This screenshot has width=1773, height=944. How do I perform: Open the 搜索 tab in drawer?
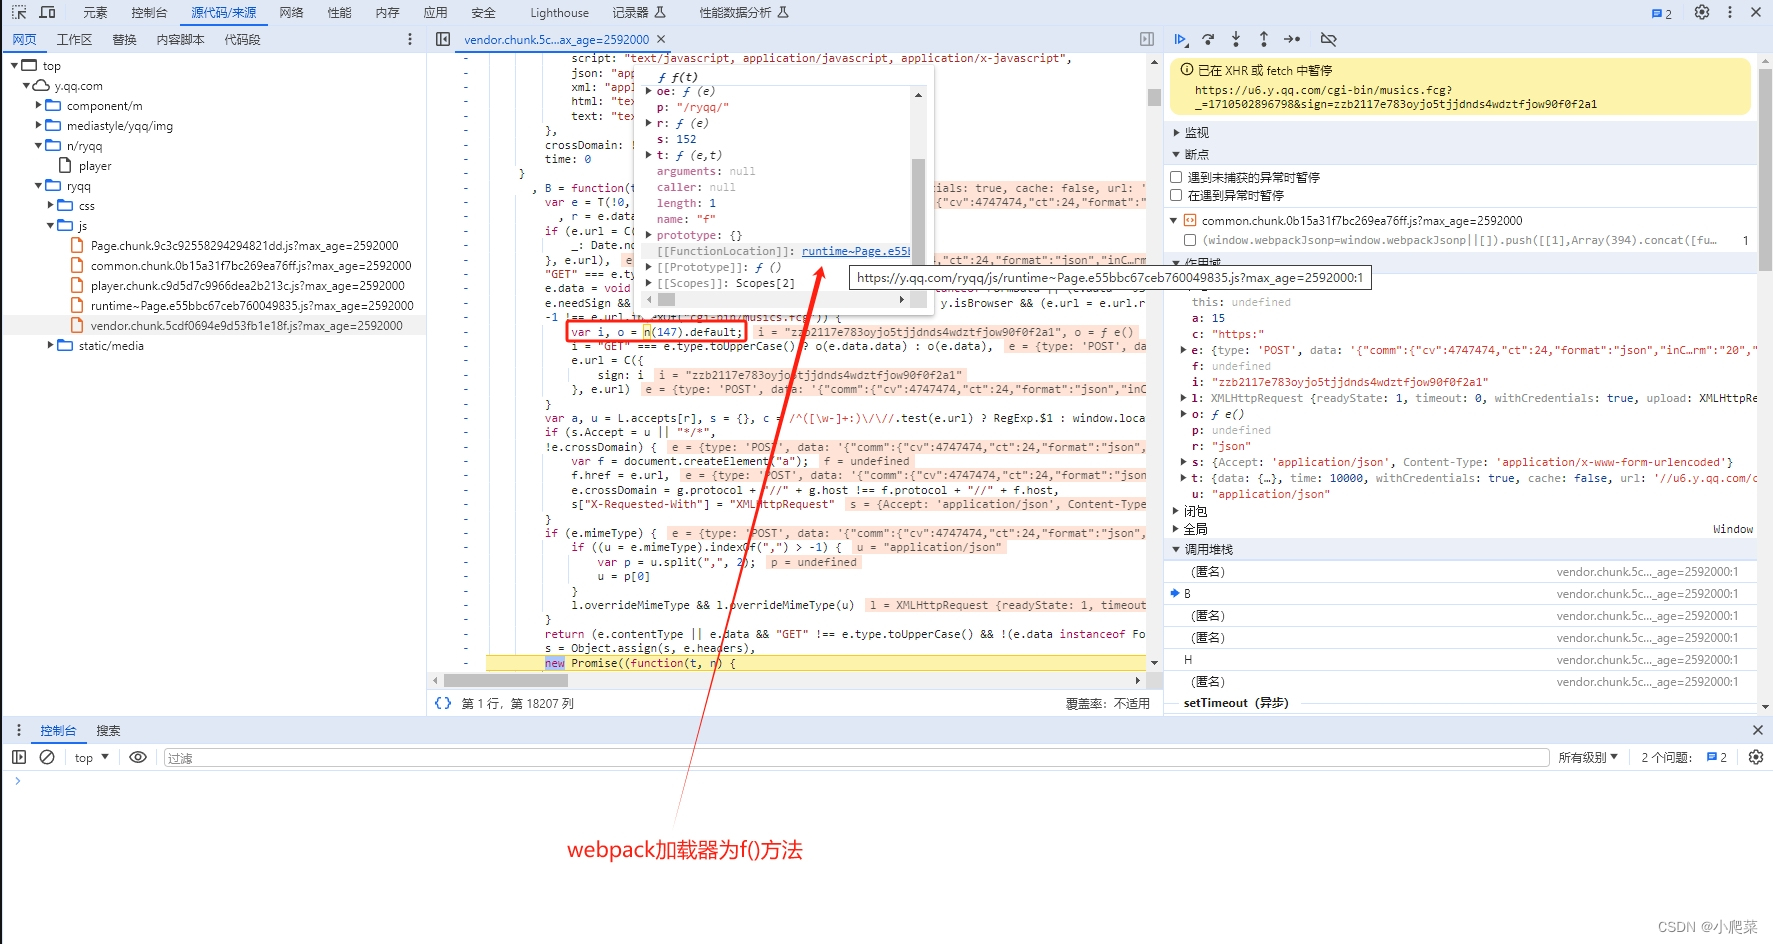108,730
